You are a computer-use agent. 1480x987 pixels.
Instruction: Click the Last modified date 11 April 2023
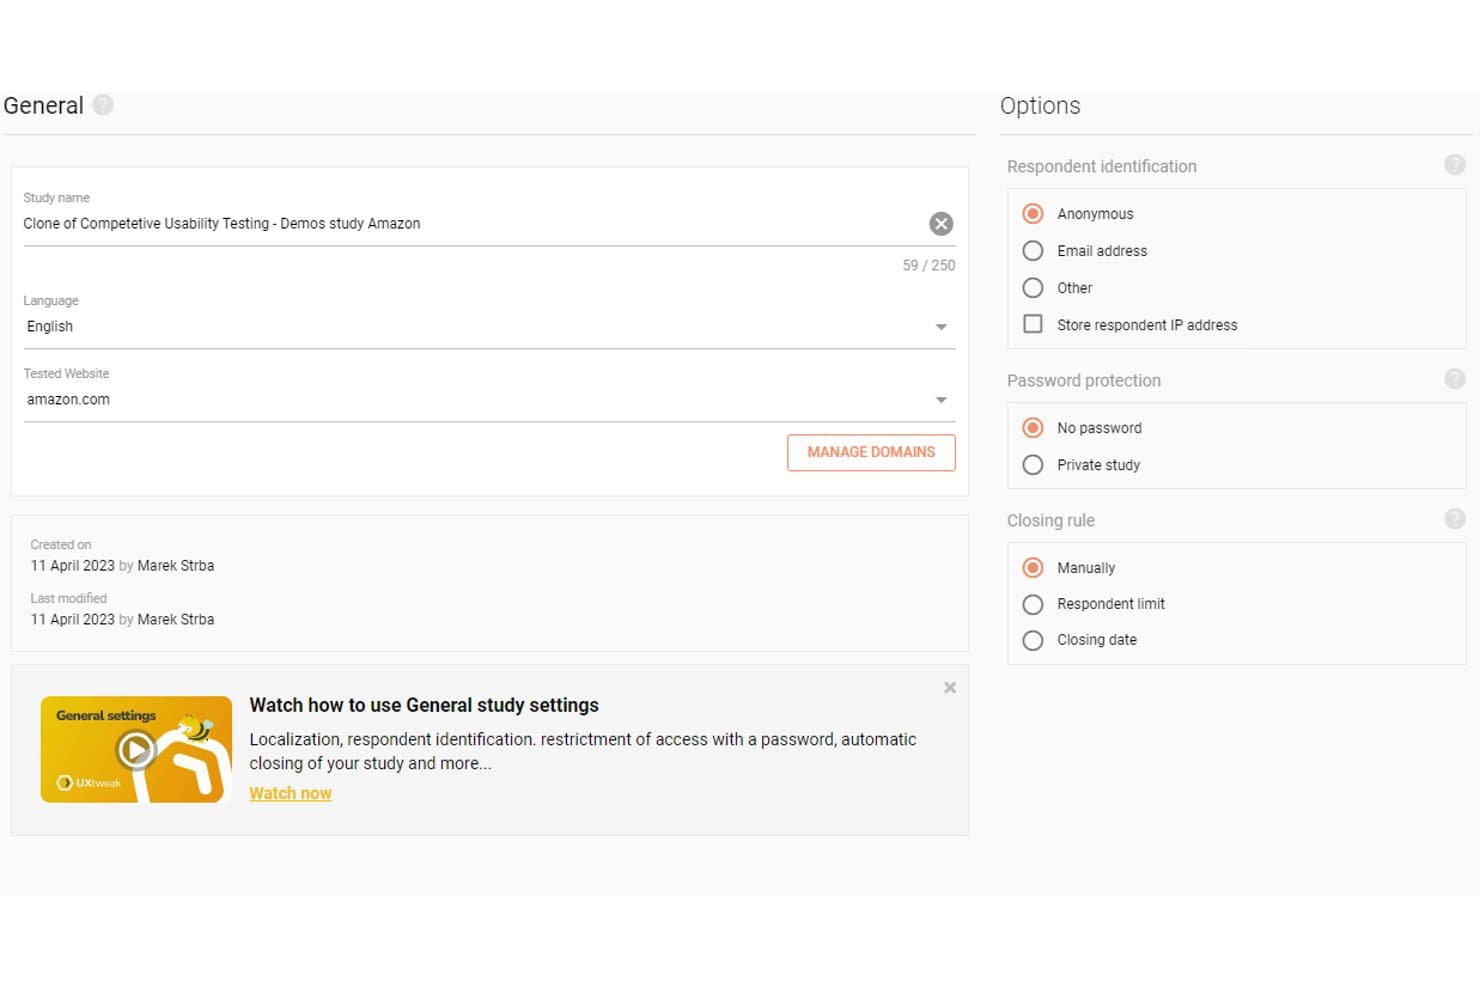click(73, 620)
